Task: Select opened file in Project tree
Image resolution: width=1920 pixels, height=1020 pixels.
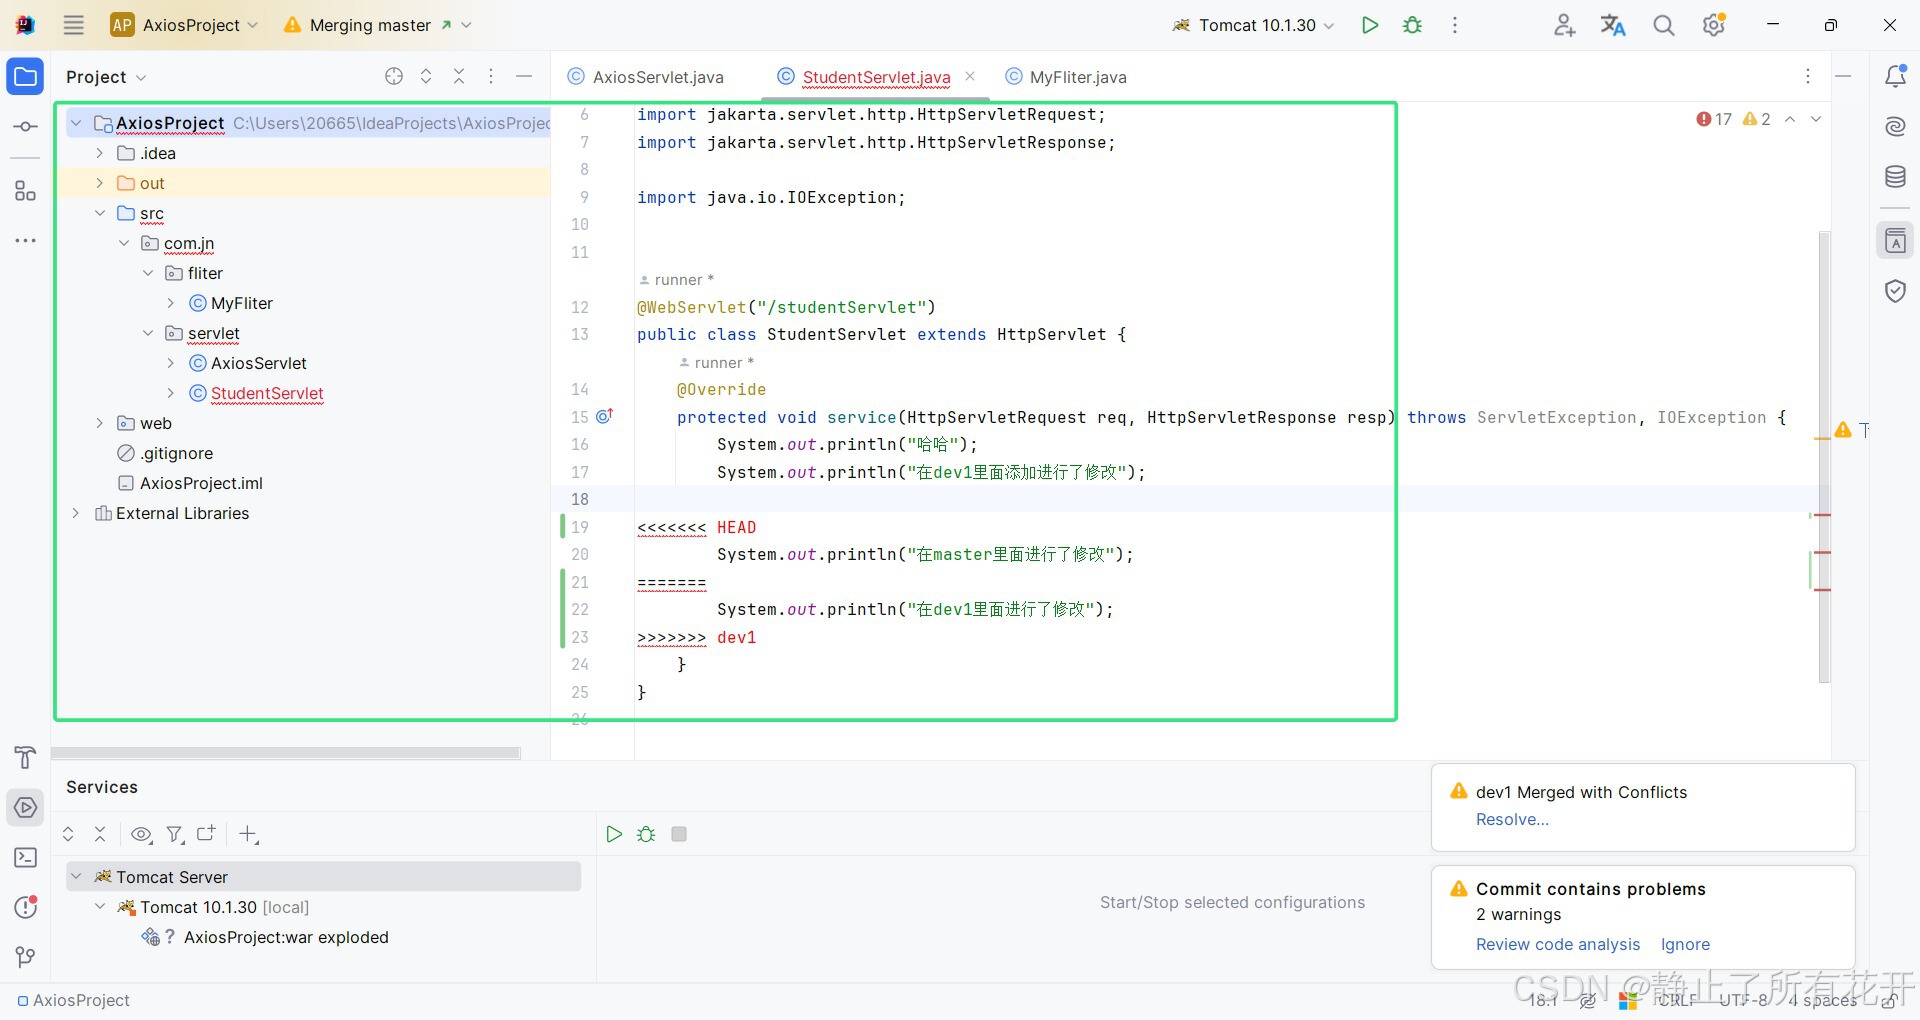Action: pos(394,76)
